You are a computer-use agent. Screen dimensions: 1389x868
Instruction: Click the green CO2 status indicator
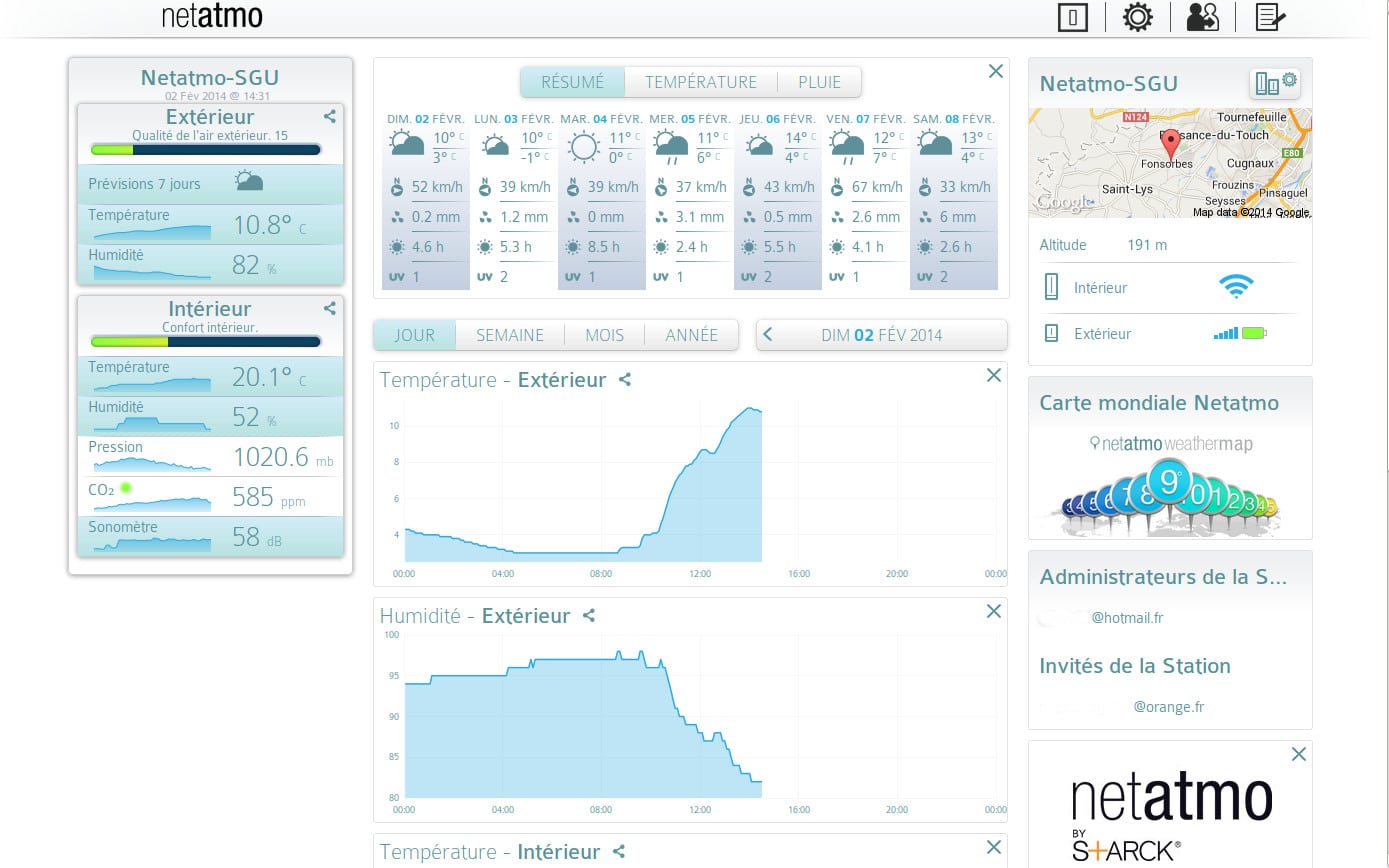click(126, 488)
